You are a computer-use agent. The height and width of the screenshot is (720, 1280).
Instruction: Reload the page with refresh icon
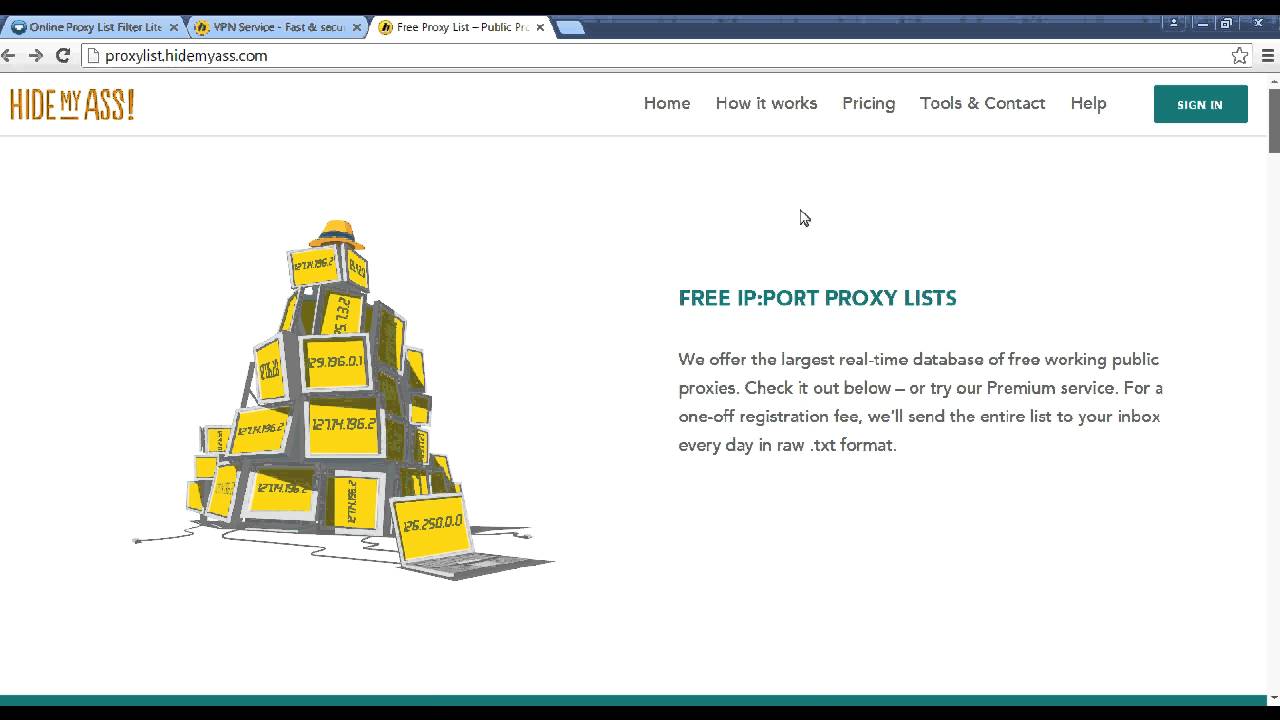pyautogui.click(x=63, y=56)
